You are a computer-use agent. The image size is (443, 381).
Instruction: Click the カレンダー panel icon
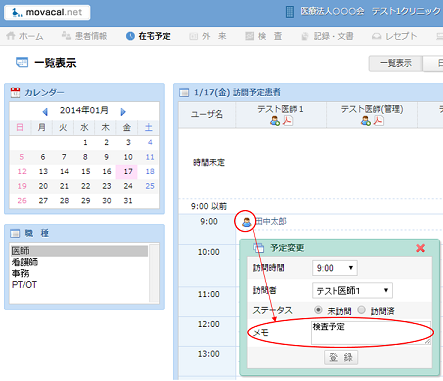click(15, 92)
